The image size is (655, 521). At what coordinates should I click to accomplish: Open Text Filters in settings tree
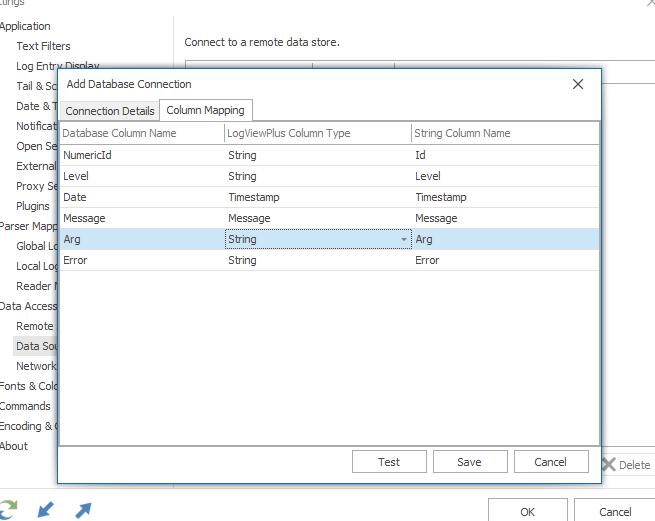(43, 46)
